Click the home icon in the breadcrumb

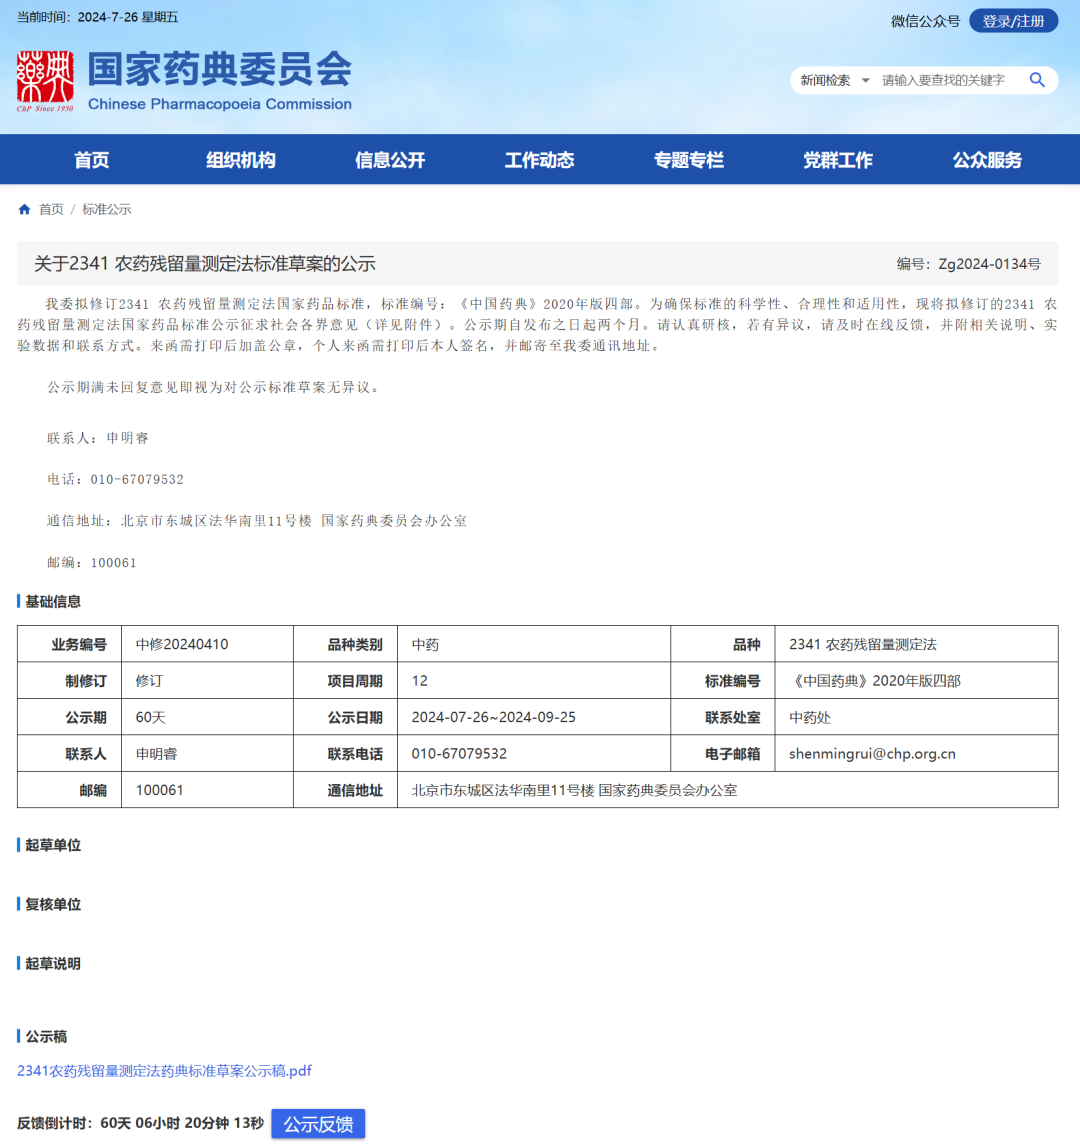coord(23,209)
